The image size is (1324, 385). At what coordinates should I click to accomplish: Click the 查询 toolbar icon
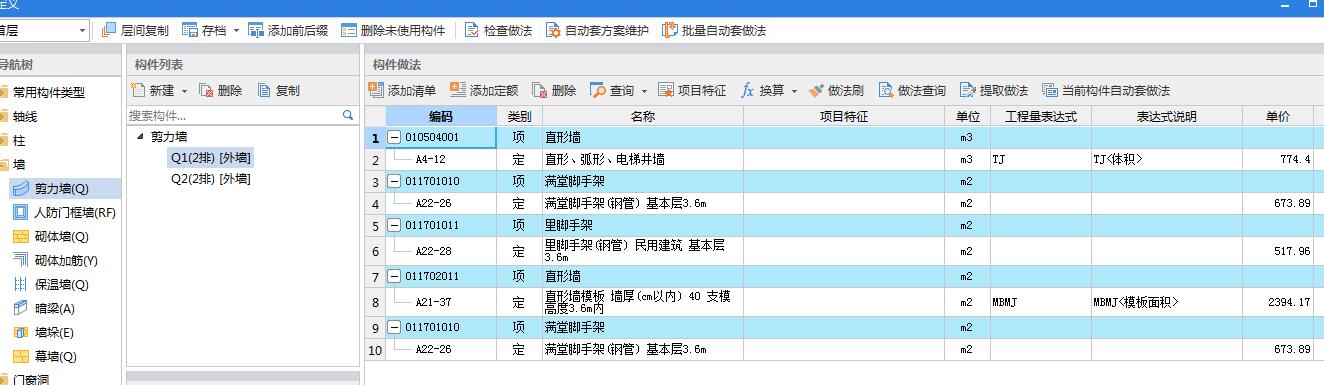point(598,90)
